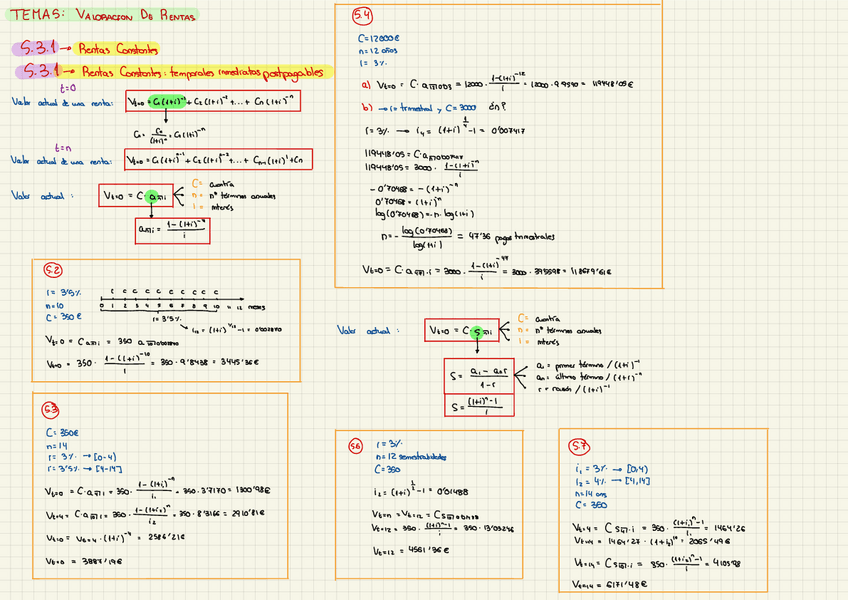This screenshot has height=600, width=848.
Task: Click the red circled 5.2 exercise label
Action: click(x=52, y=270)
